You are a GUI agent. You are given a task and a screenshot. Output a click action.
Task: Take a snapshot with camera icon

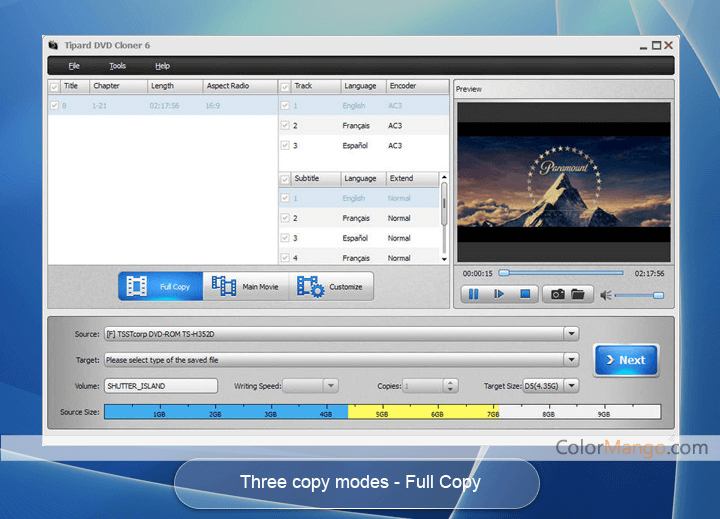557,294
